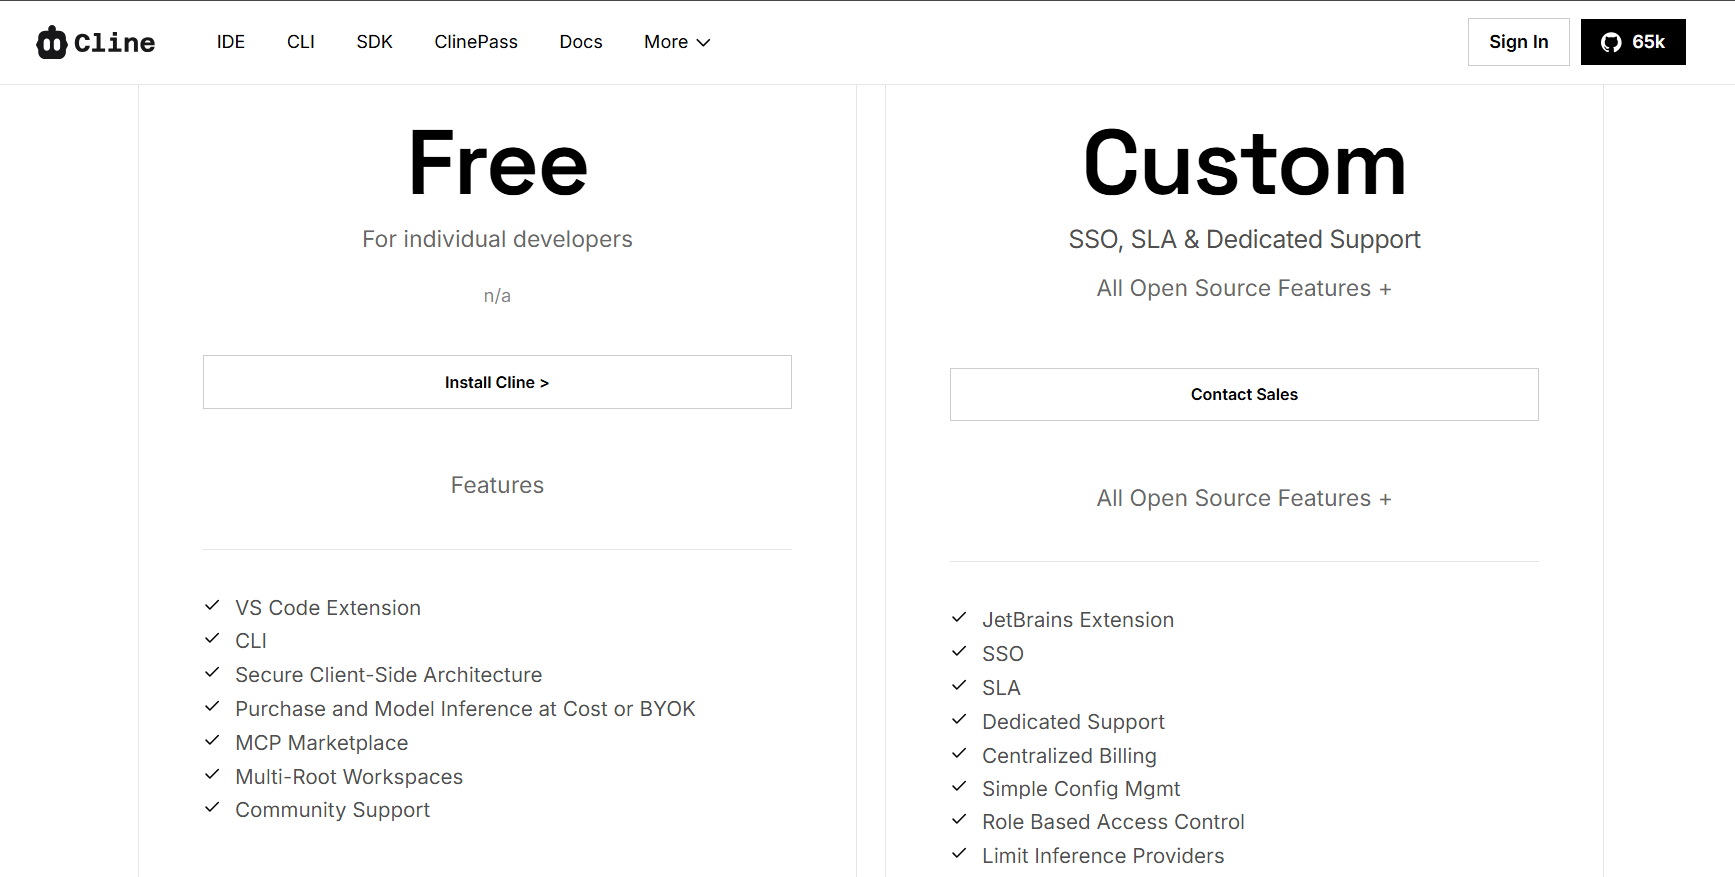Click Install Cline button
Screen dimensions: 1735x877
[x=497, y=382]
